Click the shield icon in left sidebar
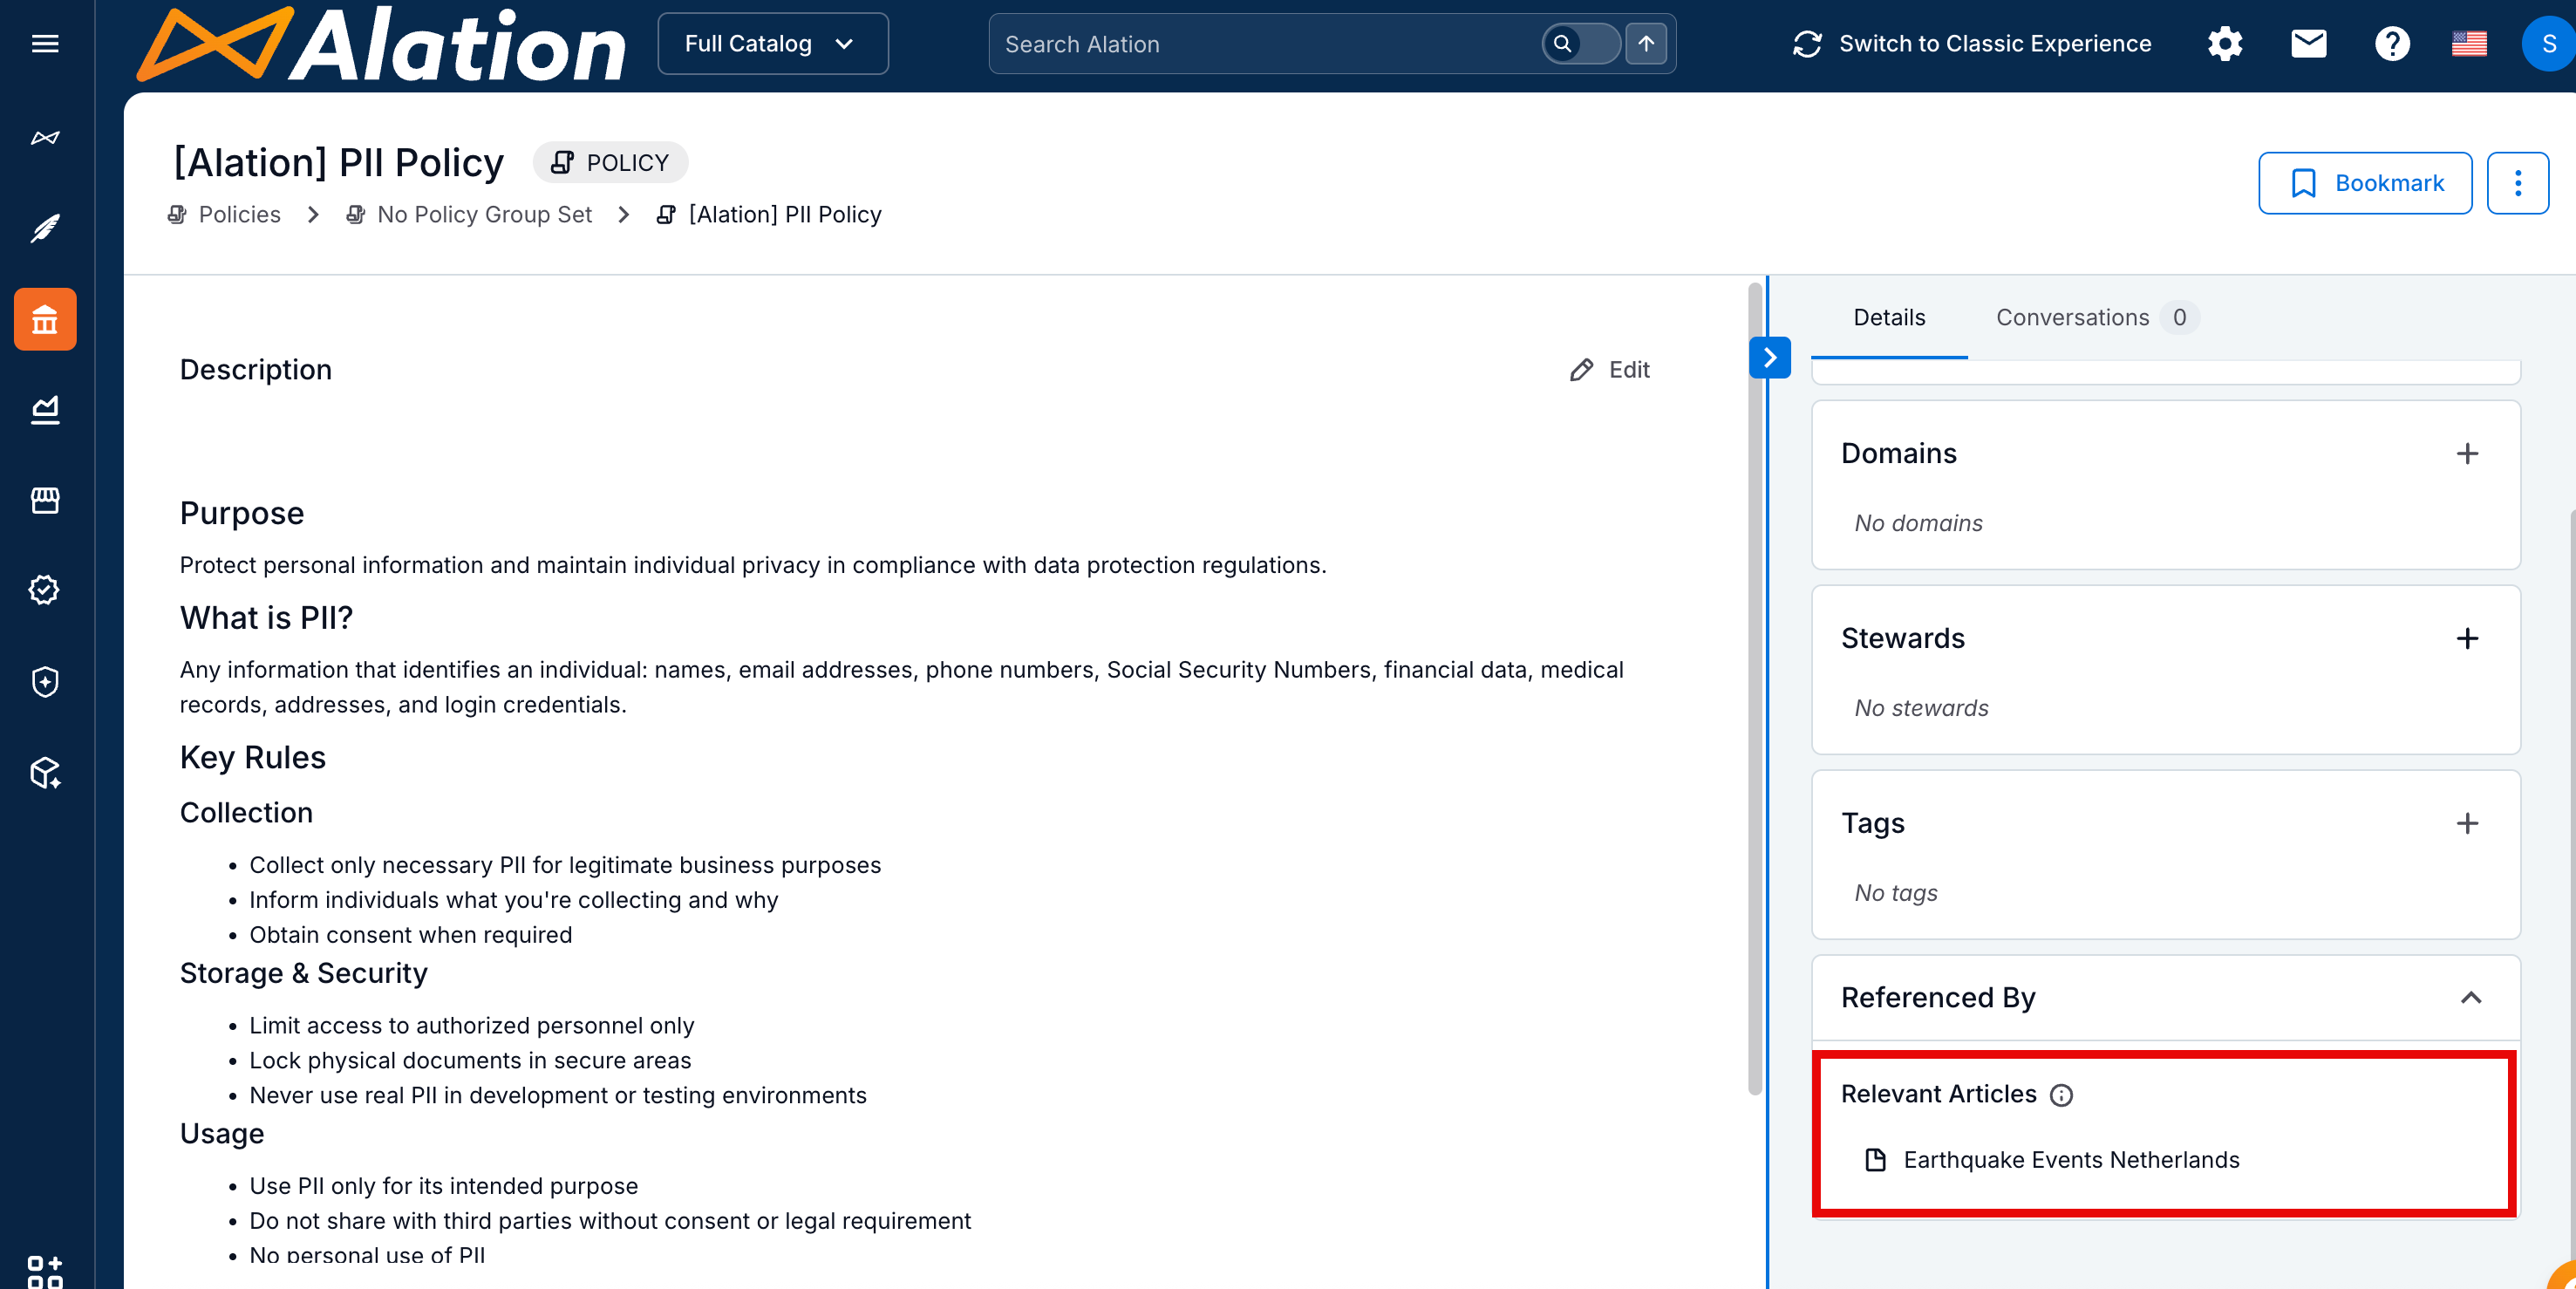2576x1289 pixels. [x=45, y=682]
